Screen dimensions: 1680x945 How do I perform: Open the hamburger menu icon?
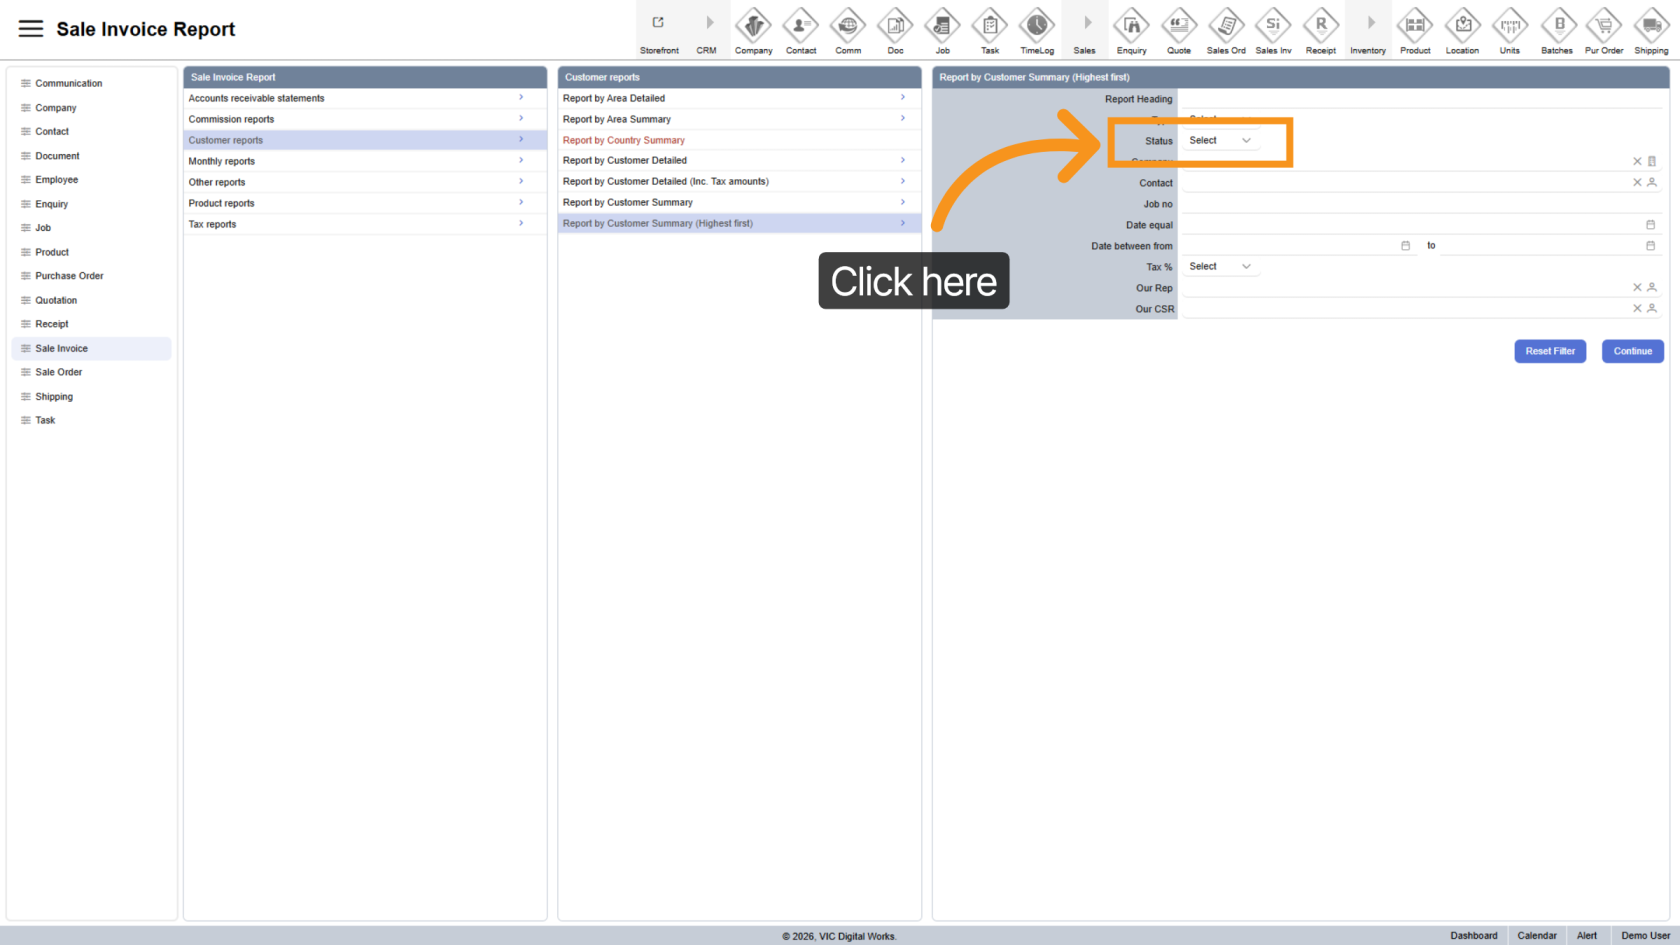[31, 29]
